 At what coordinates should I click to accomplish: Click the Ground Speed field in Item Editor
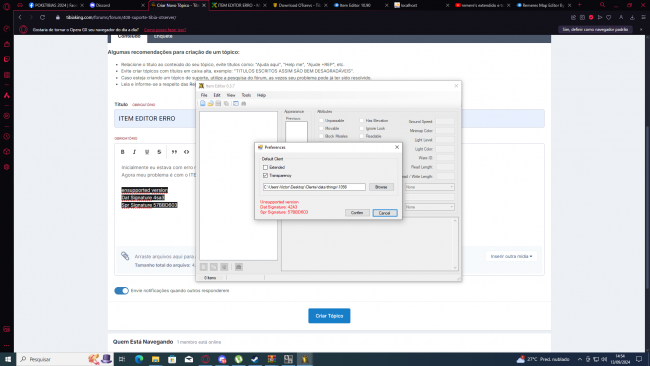coord(445,121)
